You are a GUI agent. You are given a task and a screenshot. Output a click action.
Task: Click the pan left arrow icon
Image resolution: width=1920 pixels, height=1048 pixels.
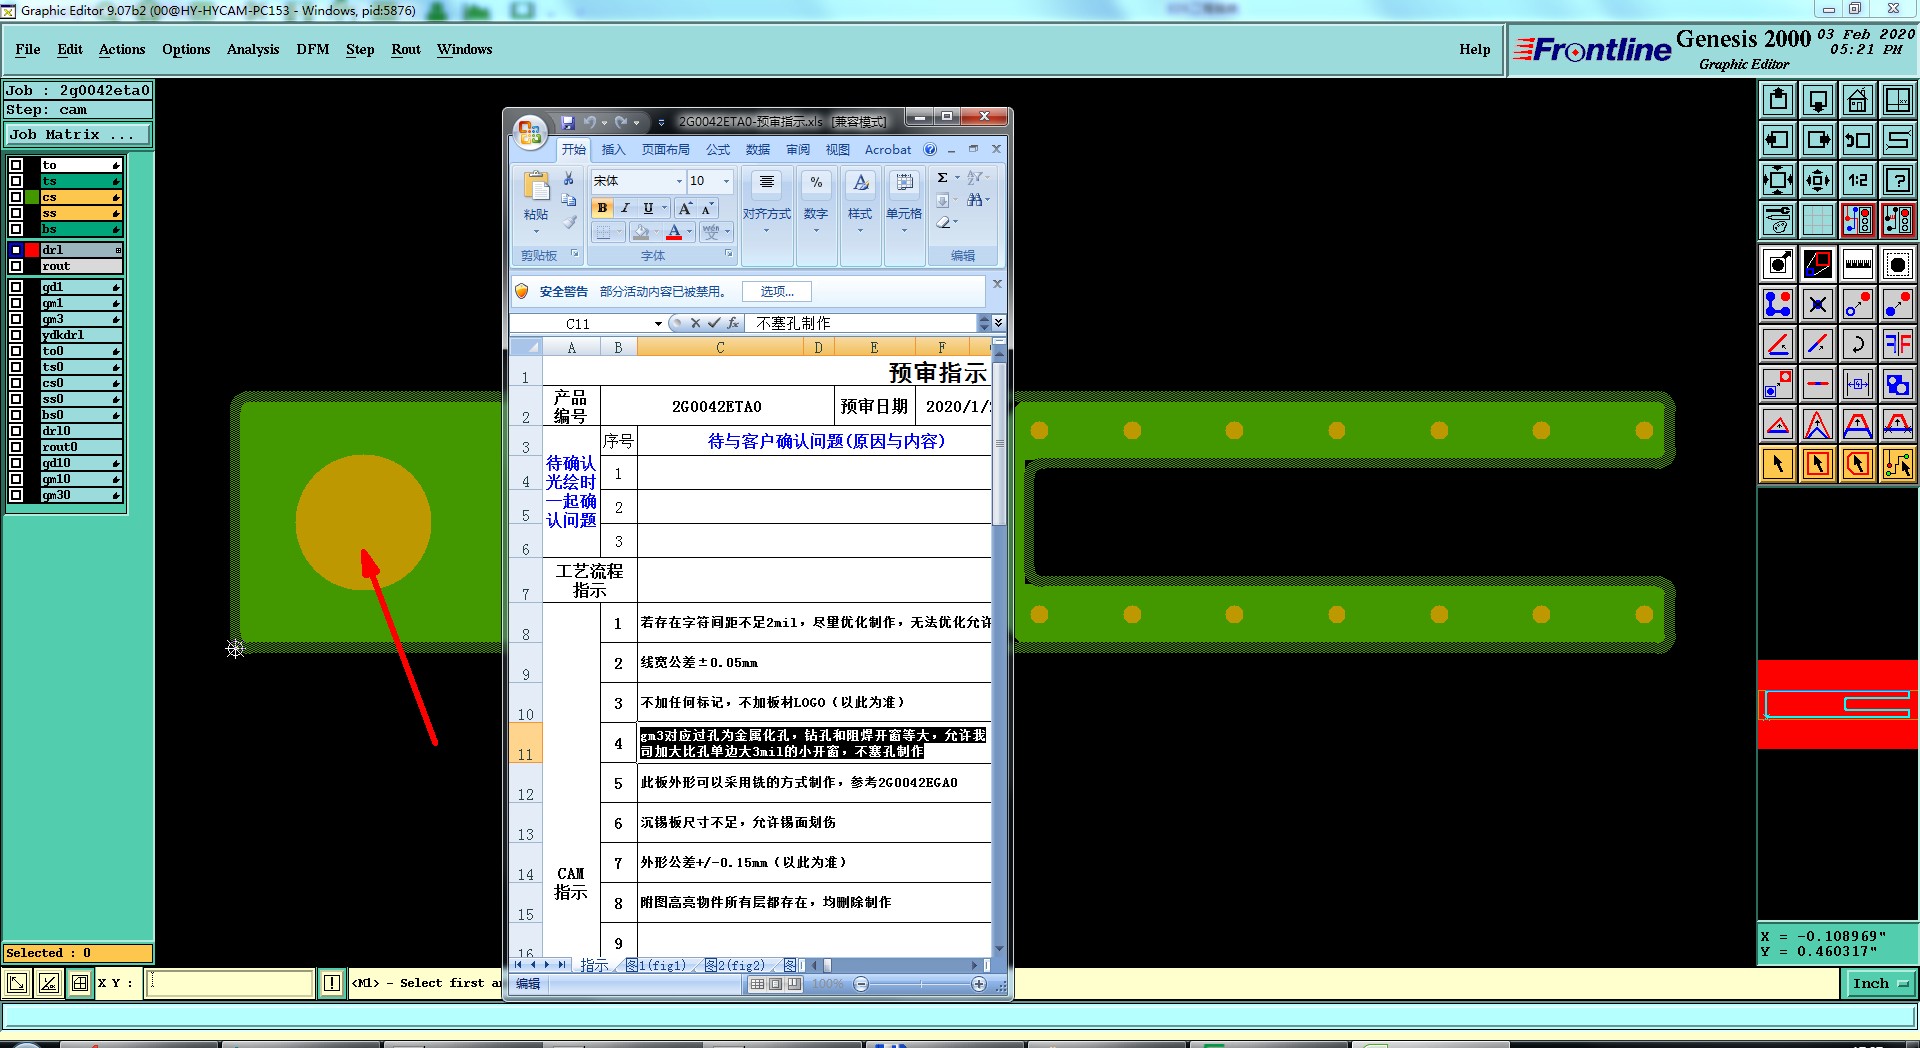pos(1777,140)
